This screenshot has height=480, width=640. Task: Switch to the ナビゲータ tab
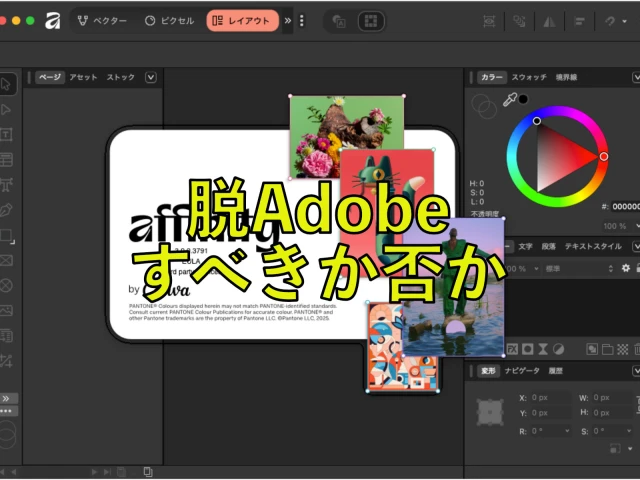click(x=521, y=371)
